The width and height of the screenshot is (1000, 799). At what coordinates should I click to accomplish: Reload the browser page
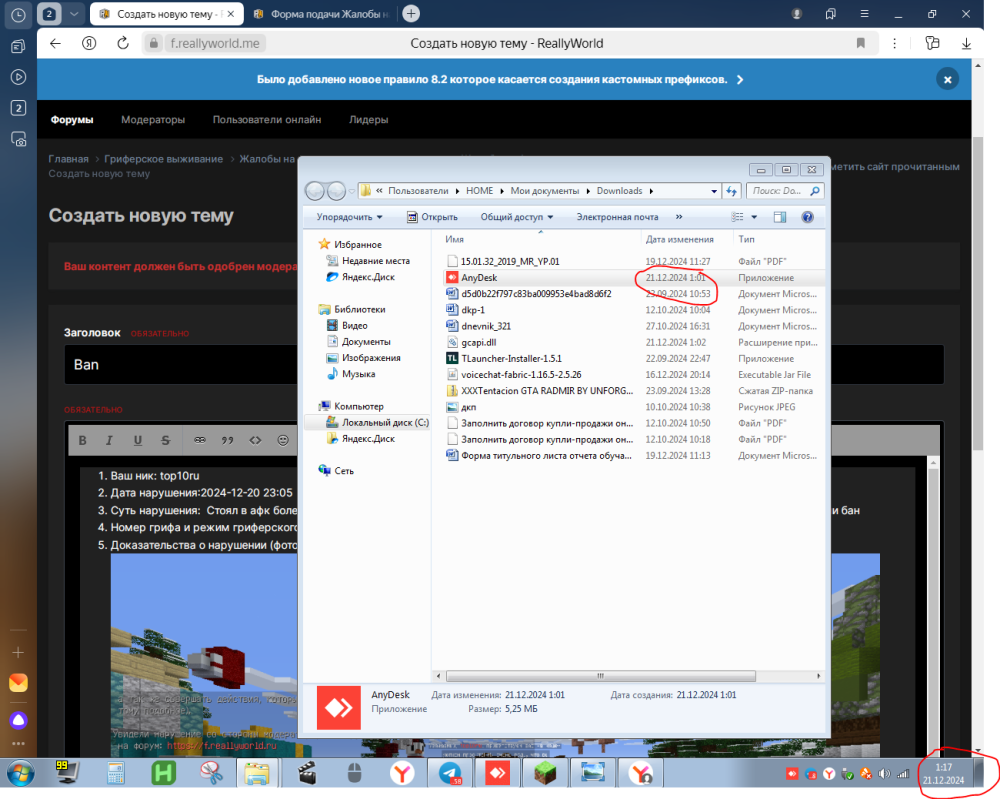123,43
